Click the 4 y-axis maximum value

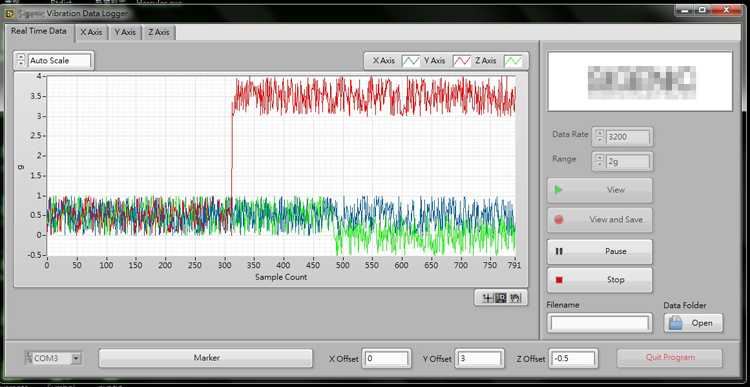(39, 76)
